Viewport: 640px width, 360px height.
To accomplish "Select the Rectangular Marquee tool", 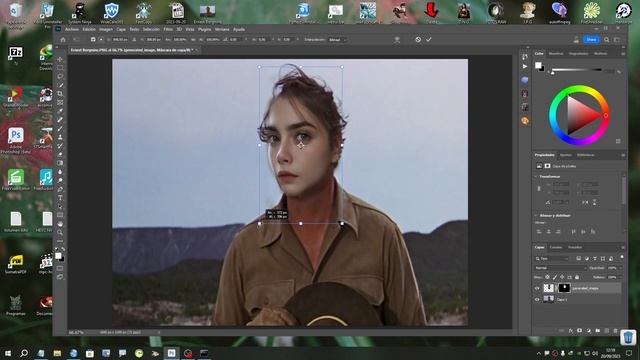I will [60, 68].
